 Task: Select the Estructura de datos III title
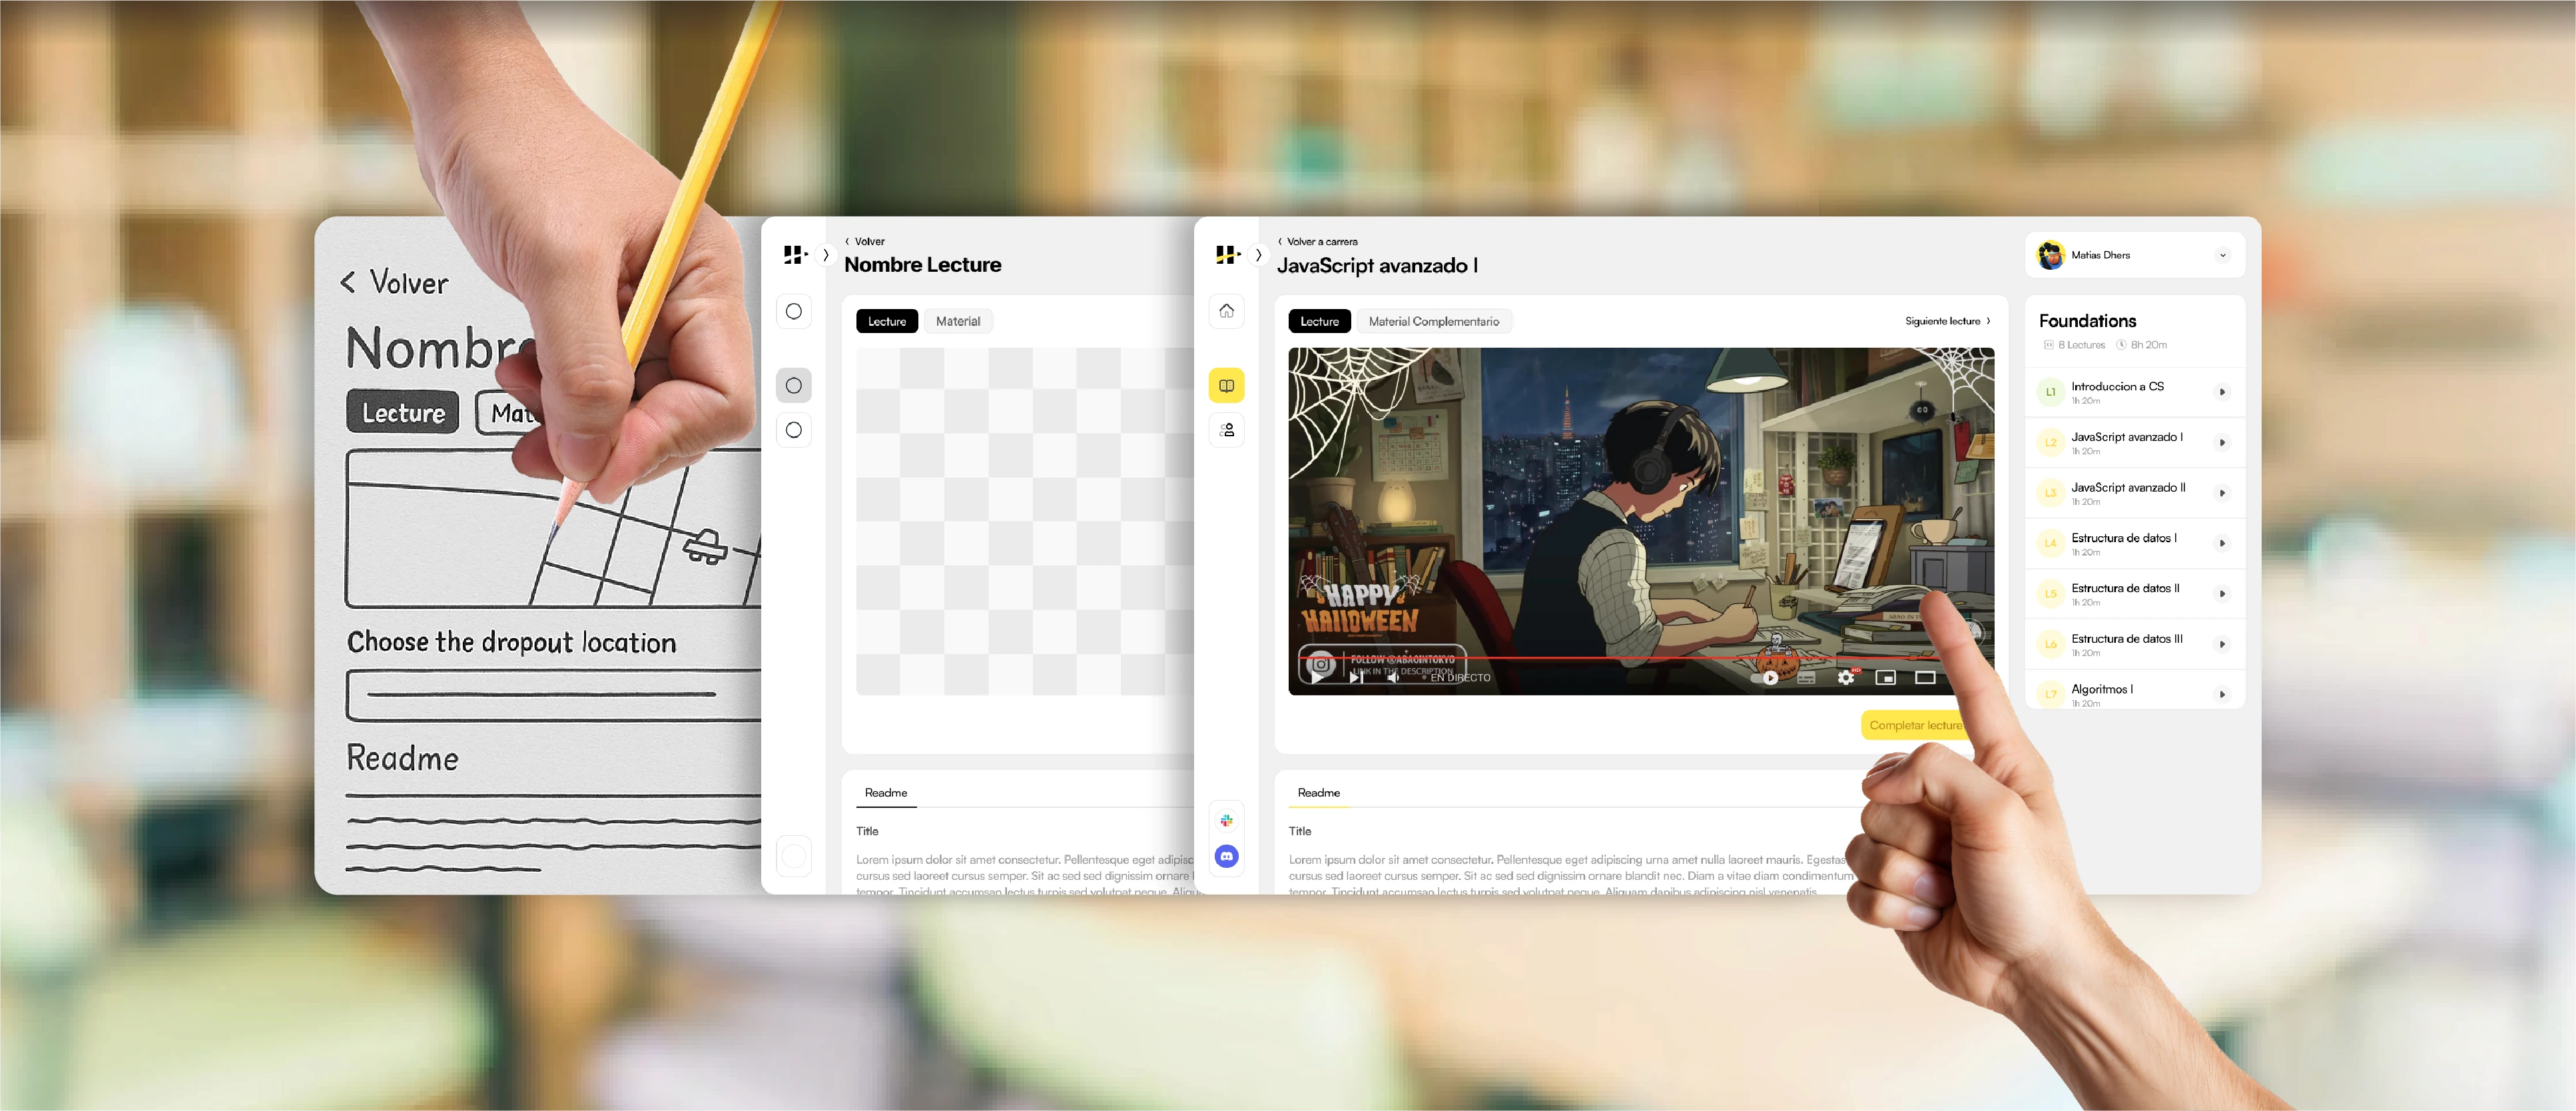pos(2126,638)
